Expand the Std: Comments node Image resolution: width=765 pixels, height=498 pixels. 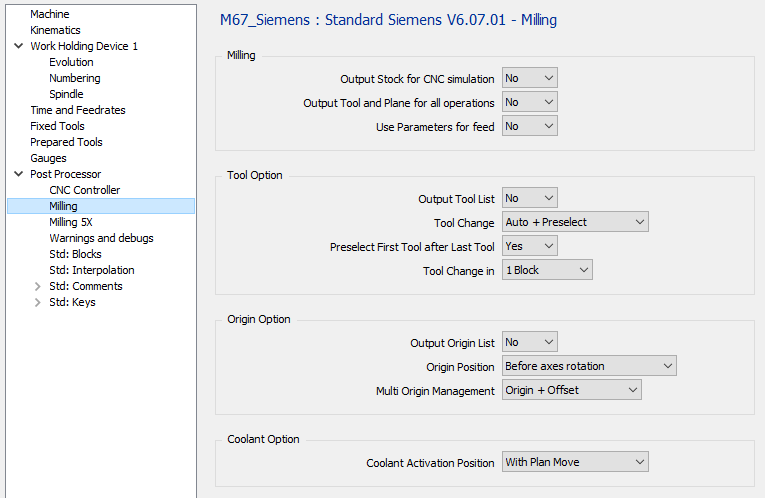click(x=38, y=286)
